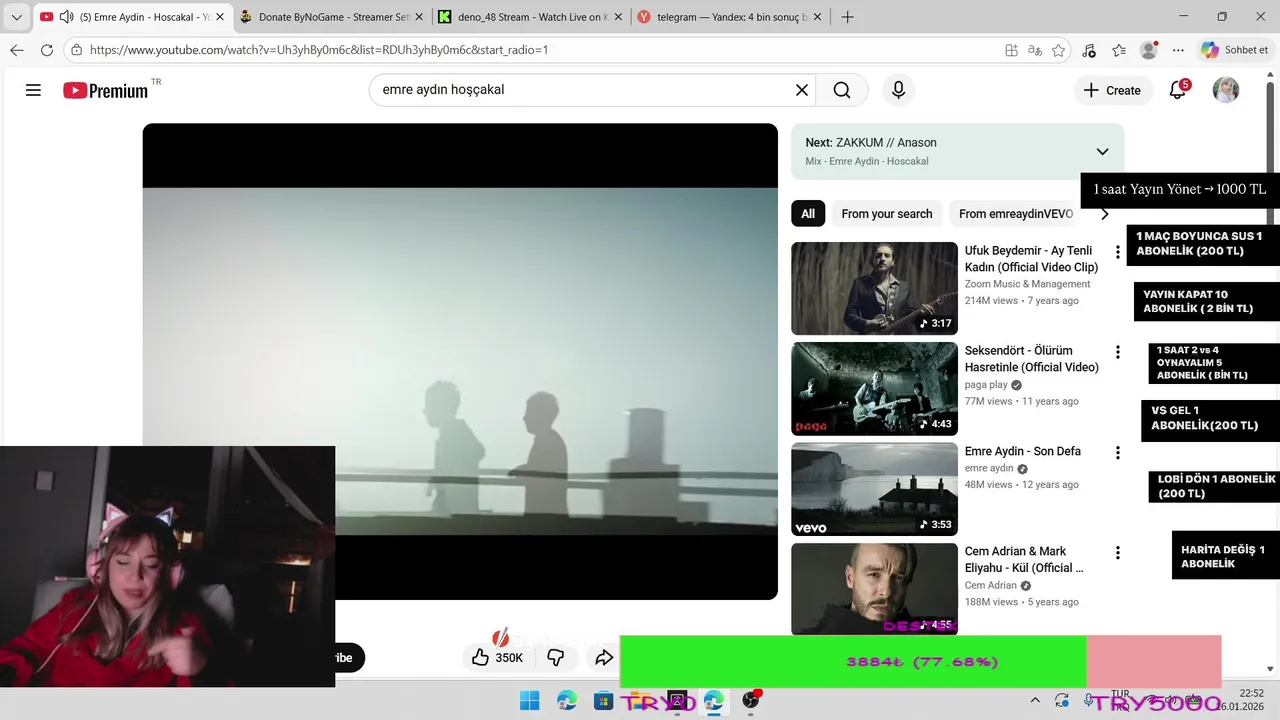Open Microsoft Store from taskbar
The height and width of the screenshot is (720, 1280).
(x=603, y=700)
